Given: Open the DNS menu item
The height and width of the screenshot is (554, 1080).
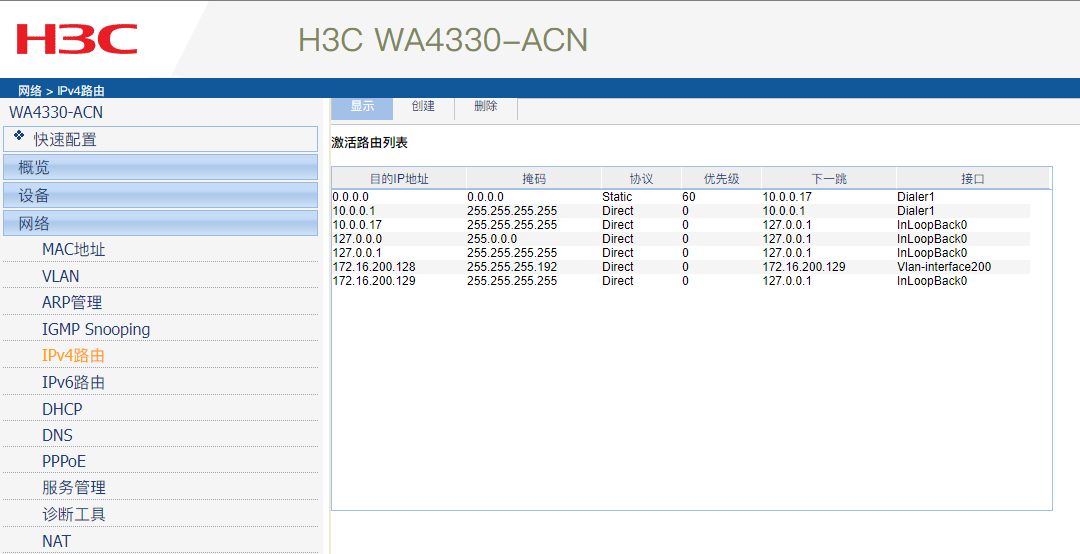Looking at the screenshot, I should 57,435.
